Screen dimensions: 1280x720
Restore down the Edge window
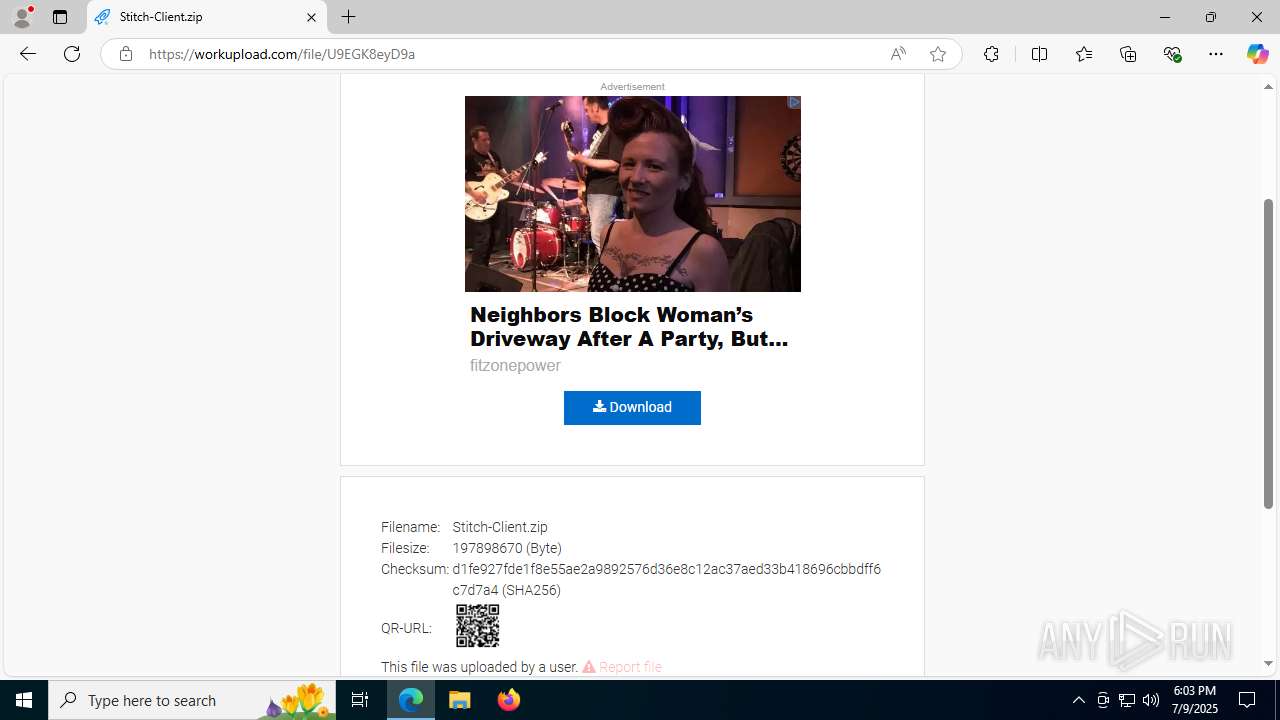pos(1210,17)
